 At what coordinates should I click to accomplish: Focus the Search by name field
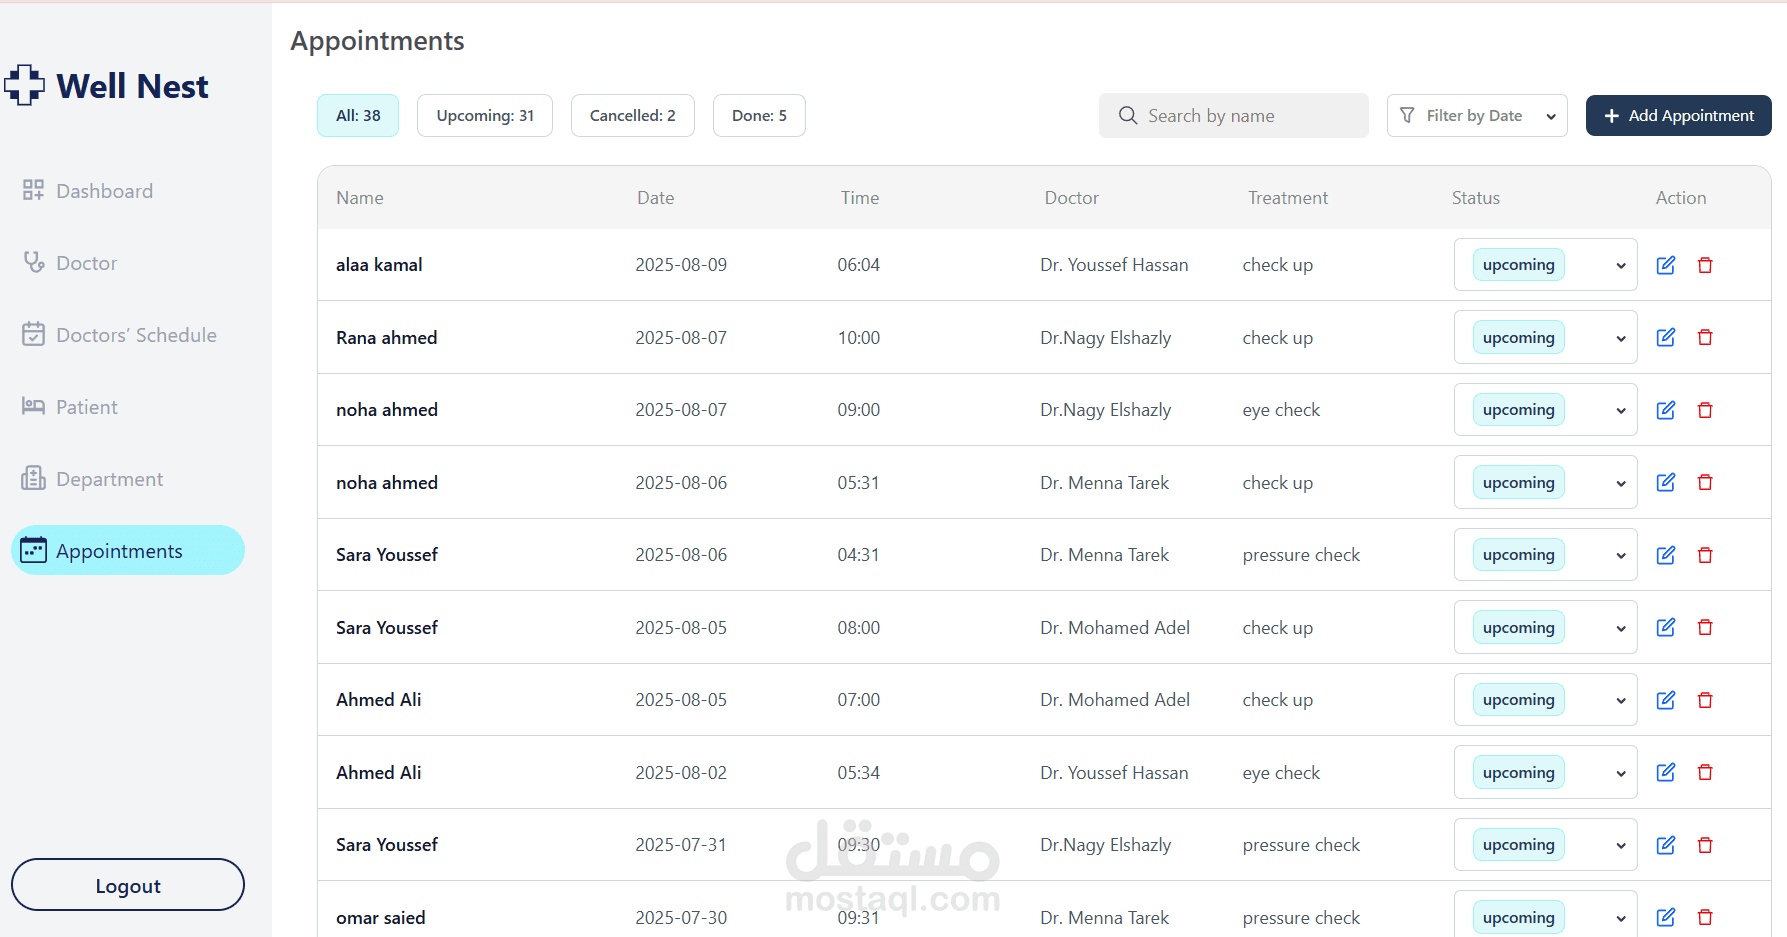coord(1234,115)
